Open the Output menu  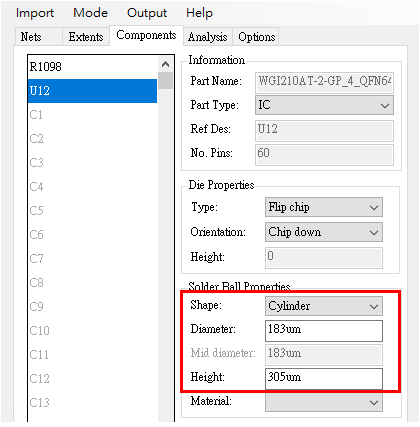(147, 13)
